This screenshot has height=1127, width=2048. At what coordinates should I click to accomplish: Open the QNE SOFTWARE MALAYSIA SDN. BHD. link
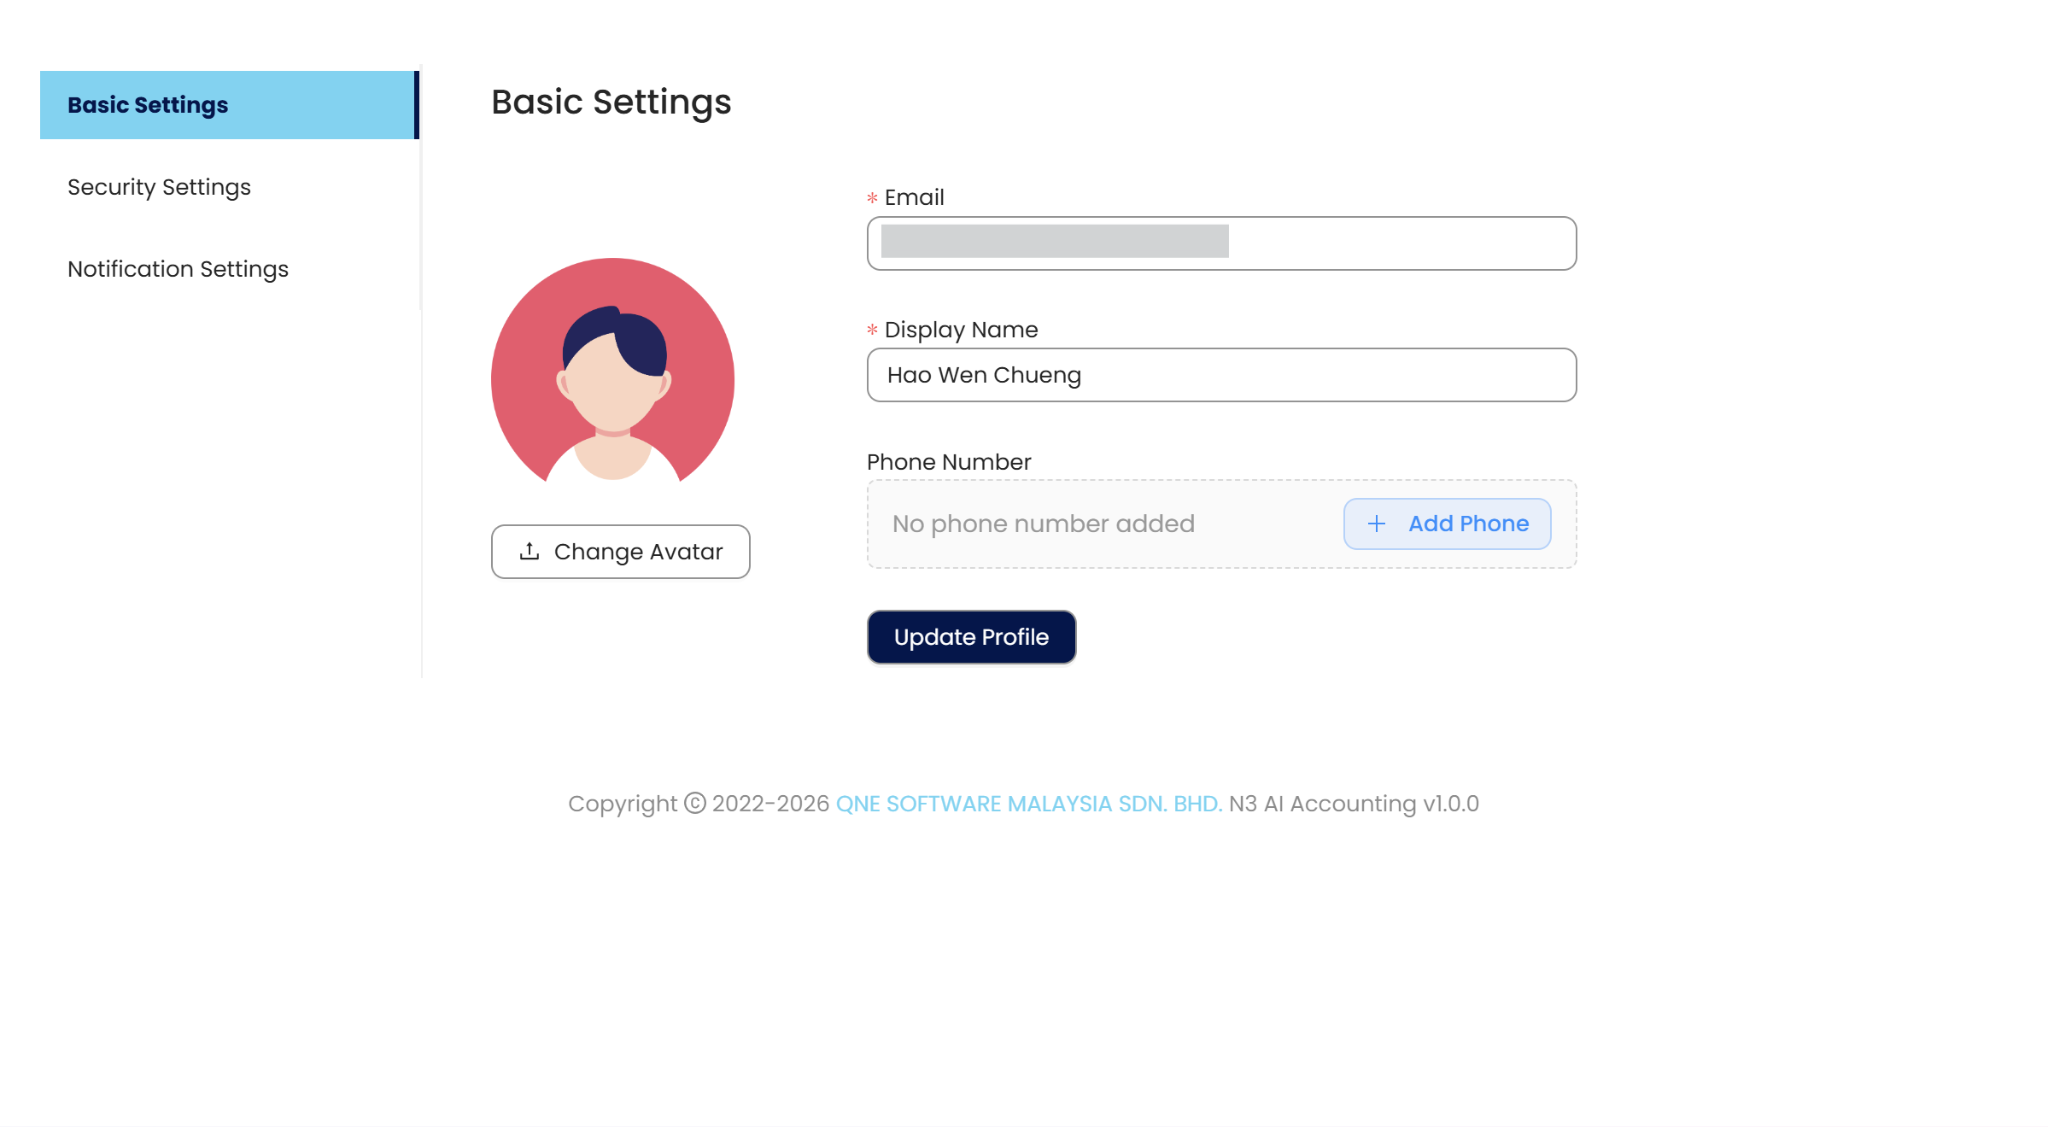point(1028,804)
